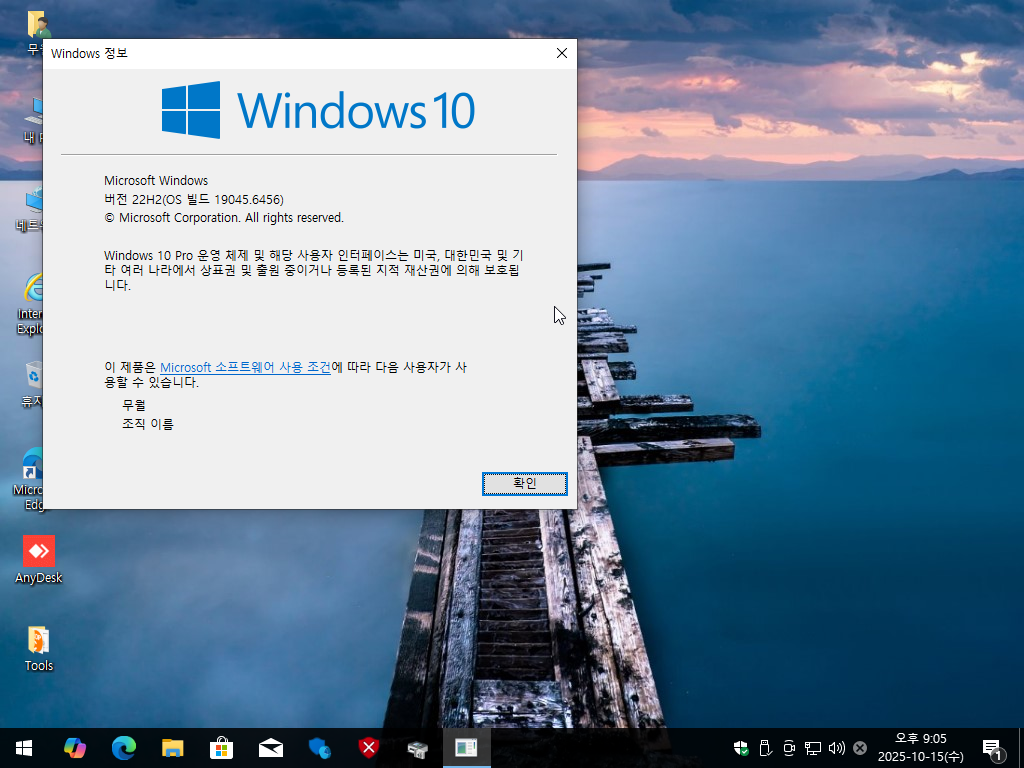Select the active Windows 정보 taskbar item
Viewport: 1024px width, 768px height.
pos(466,748)
